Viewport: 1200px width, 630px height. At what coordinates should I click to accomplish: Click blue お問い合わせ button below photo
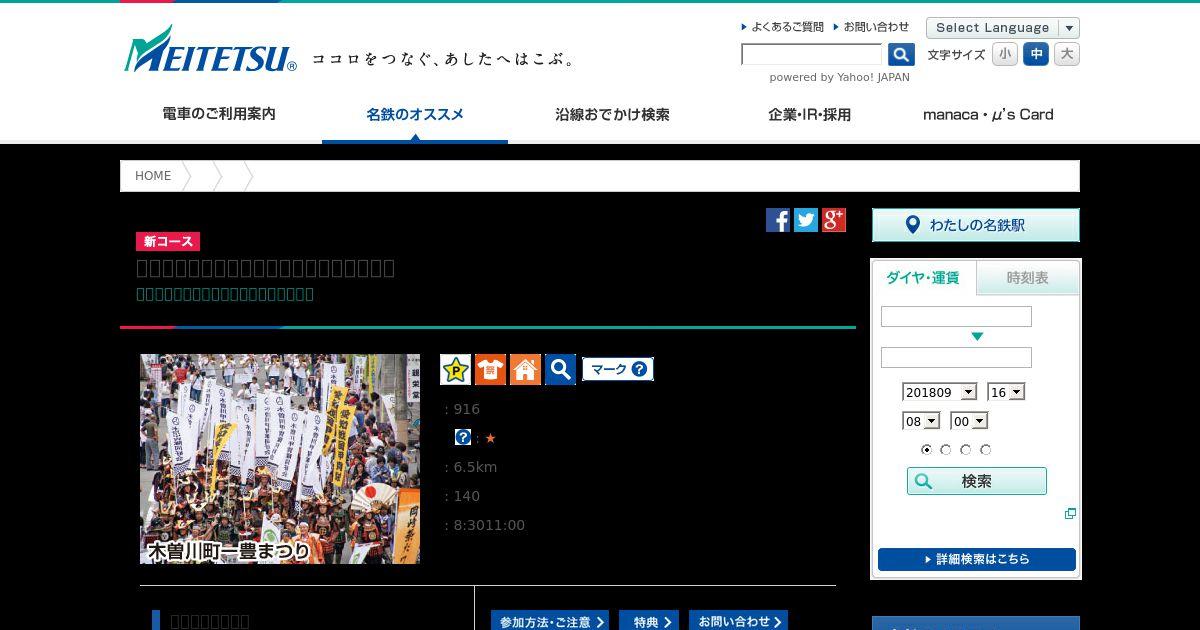coord(738,621)
